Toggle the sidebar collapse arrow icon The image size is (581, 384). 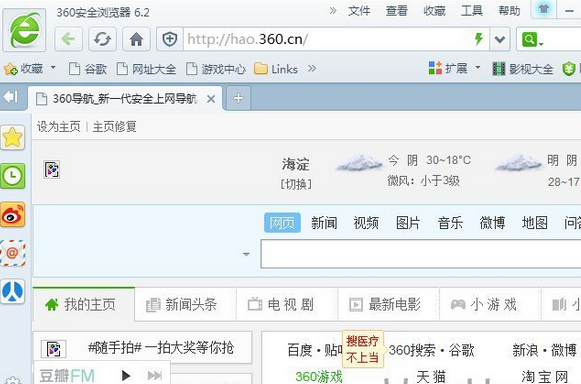tap(11, 97)
